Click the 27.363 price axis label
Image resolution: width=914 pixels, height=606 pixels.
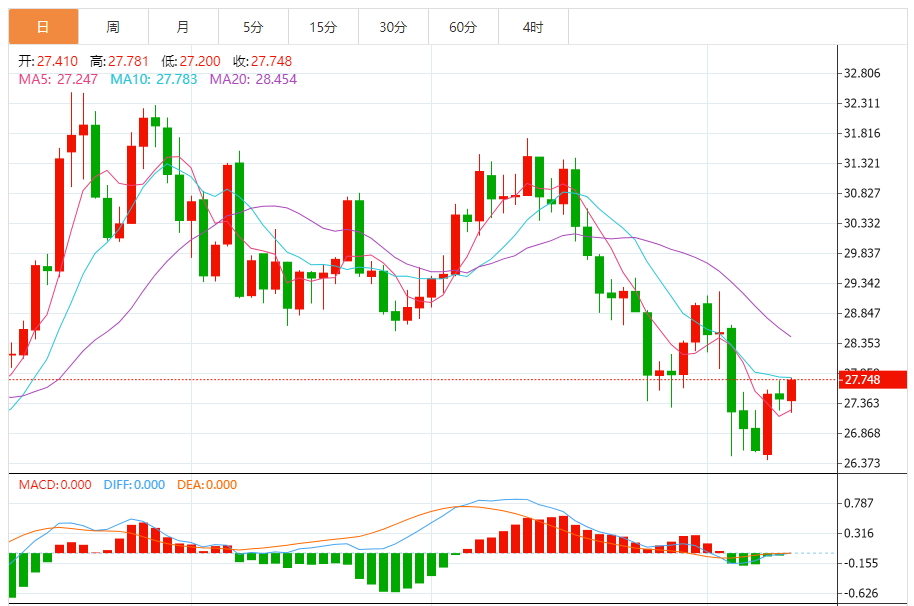coord(862,403)
